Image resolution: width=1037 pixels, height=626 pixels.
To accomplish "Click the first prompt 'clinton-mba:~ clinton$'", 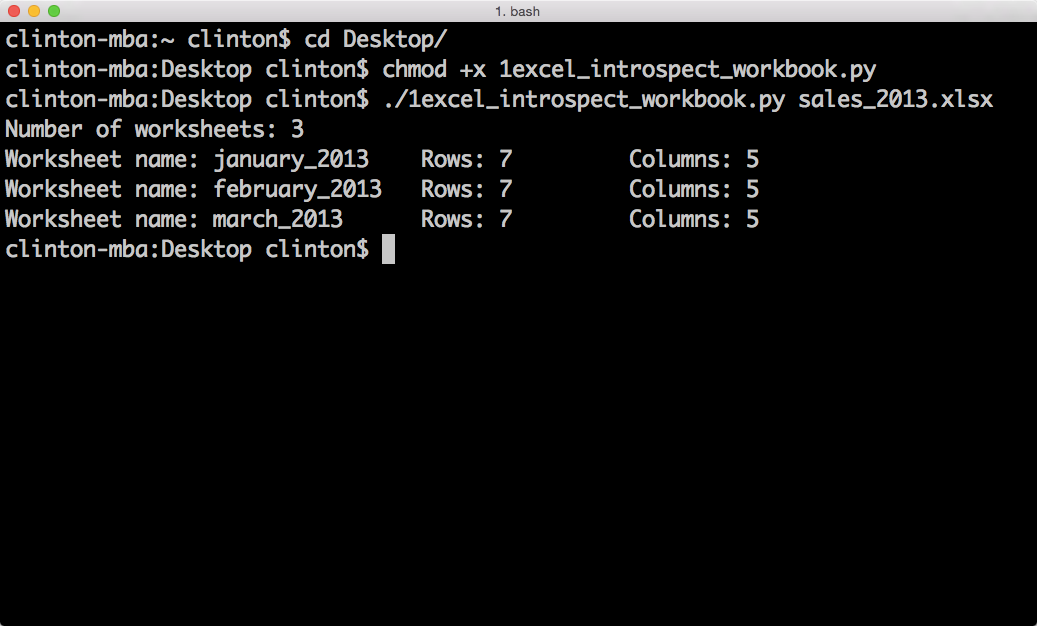I will pyautogui.click(x=147, y=40).
